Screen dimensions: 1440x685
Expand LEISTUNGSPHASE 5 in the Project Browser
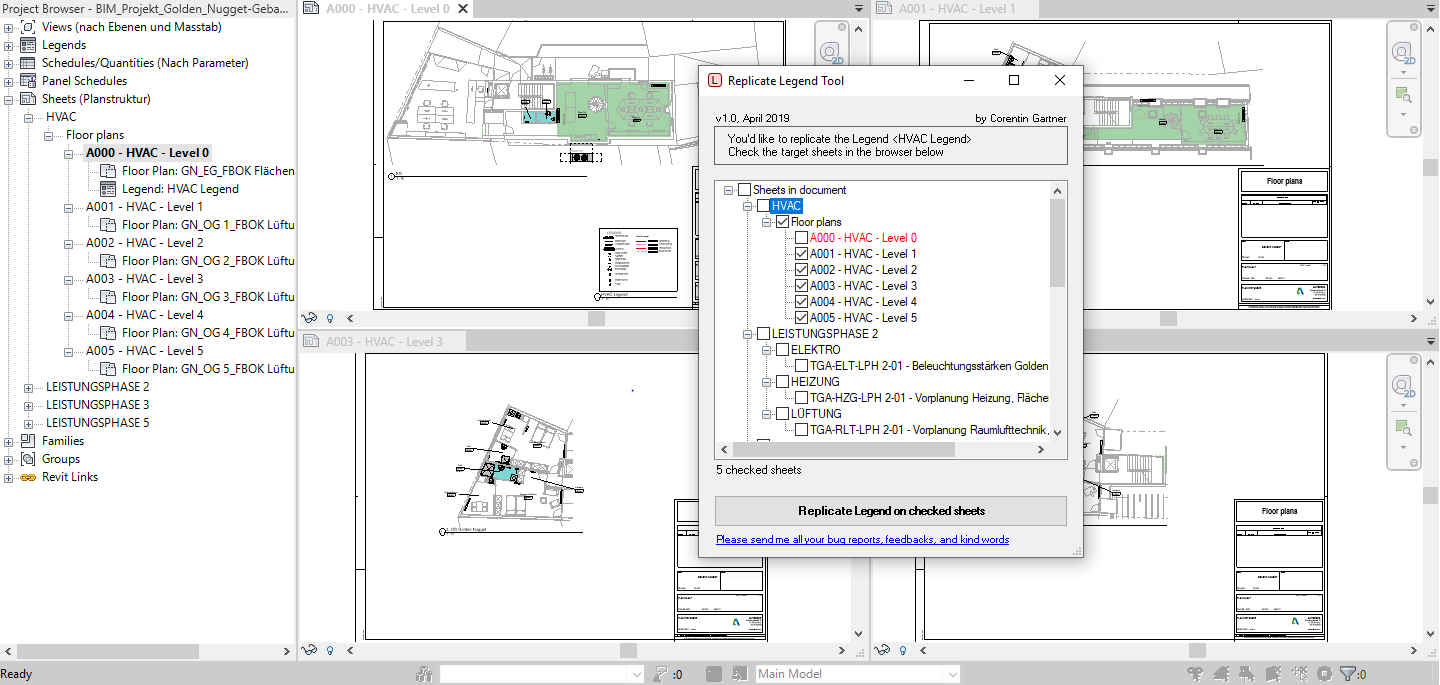pos(27,422)
